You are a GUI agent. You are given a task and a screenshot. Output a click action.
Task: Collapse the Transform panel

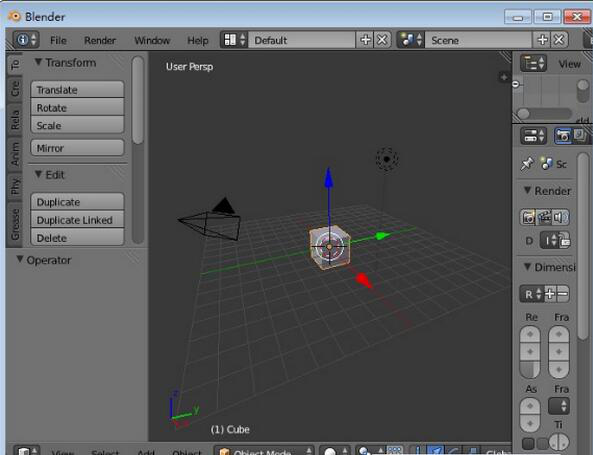click(38, 62)
